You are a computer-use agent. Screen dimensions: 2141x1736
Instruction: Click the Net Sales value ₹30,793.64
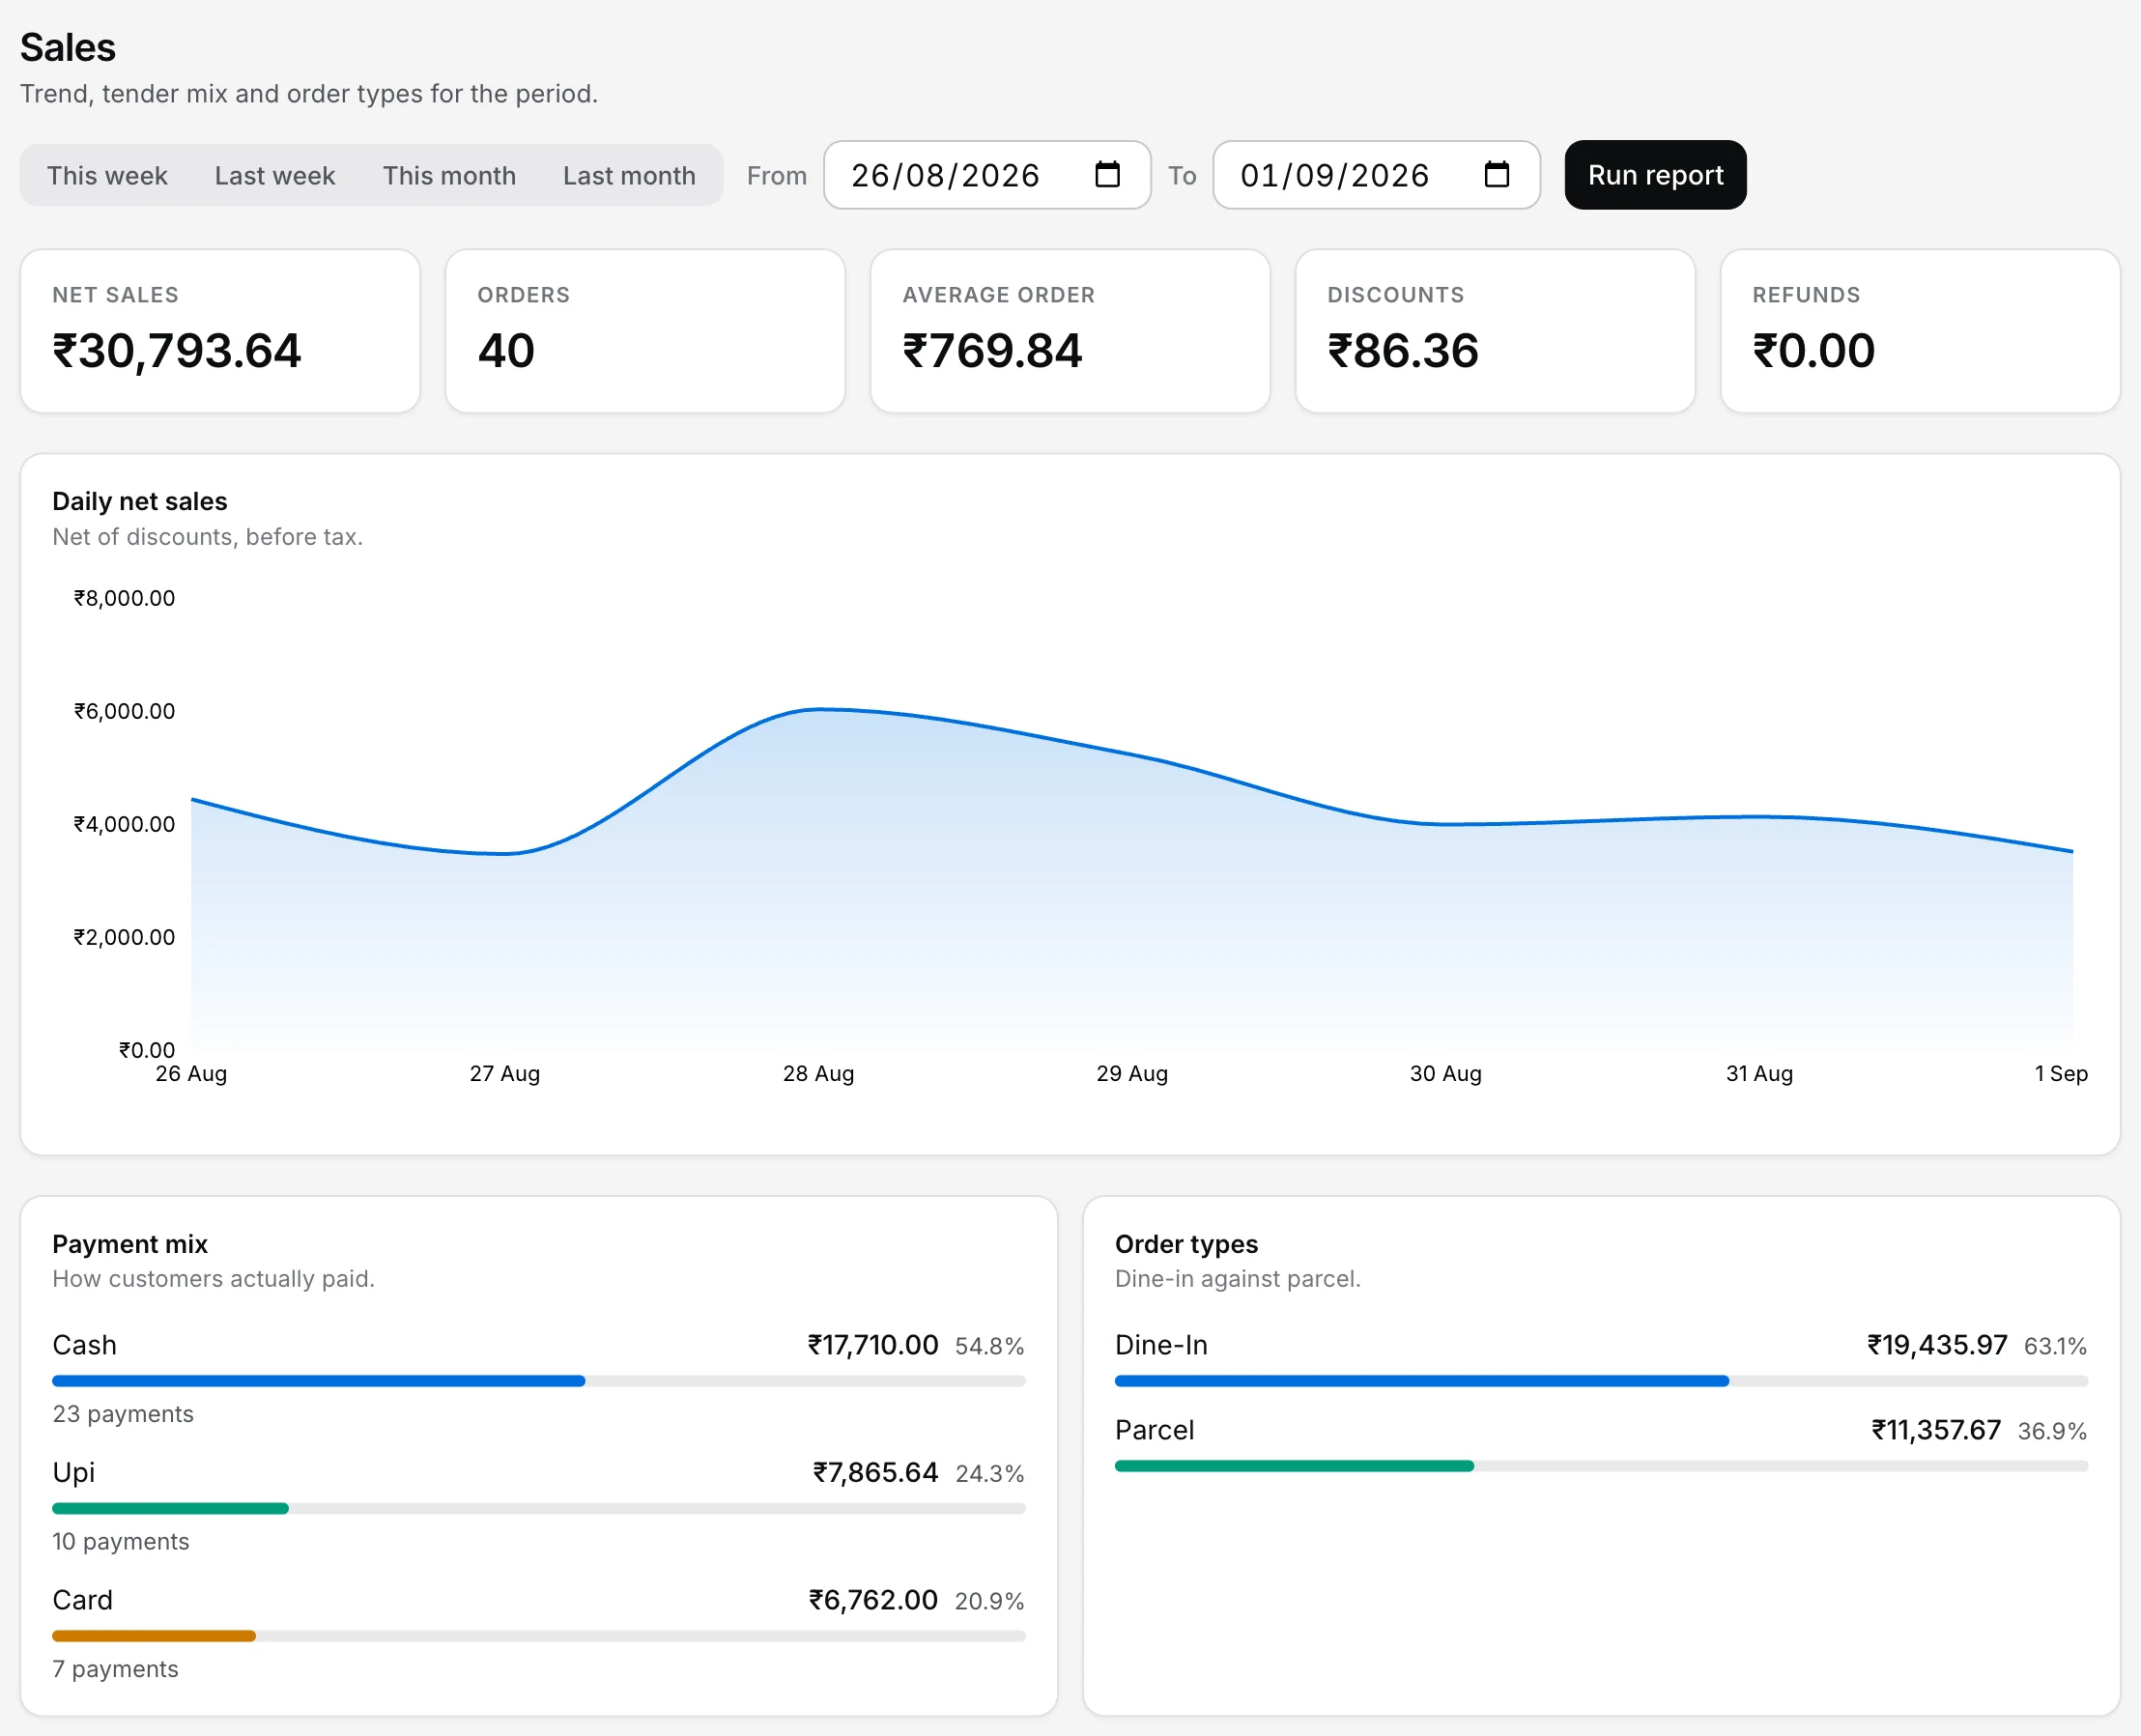pos(177,351)
